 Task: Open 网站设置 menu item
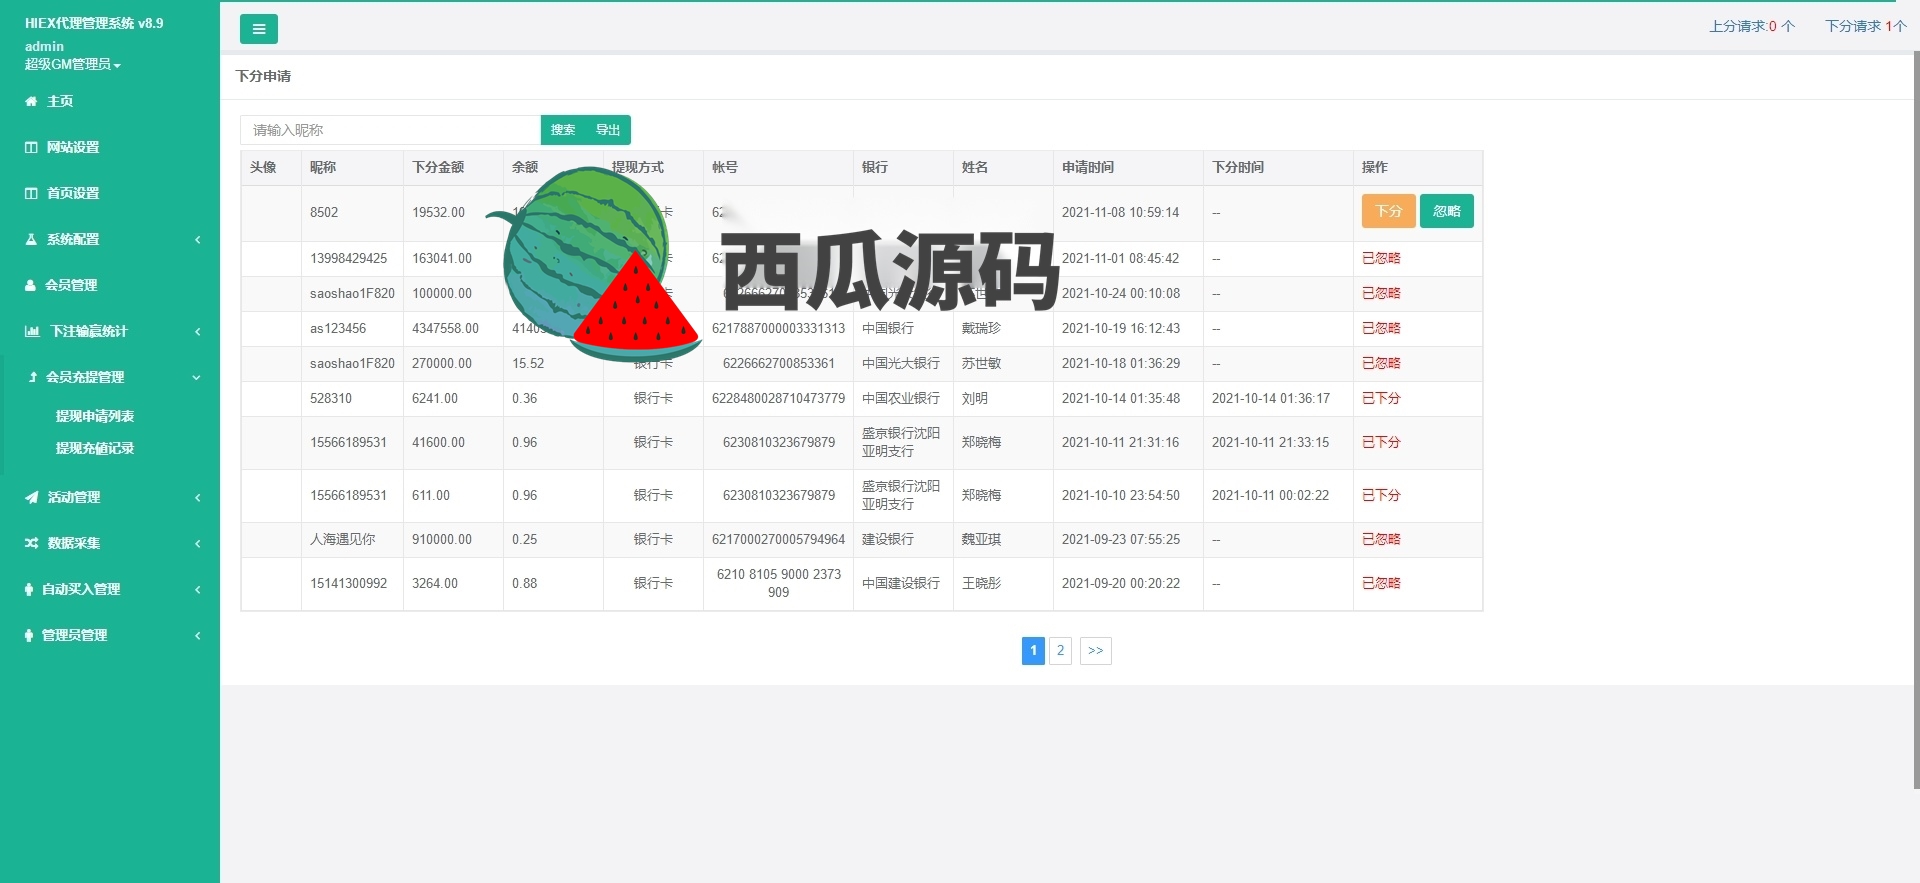coord(73,147)
